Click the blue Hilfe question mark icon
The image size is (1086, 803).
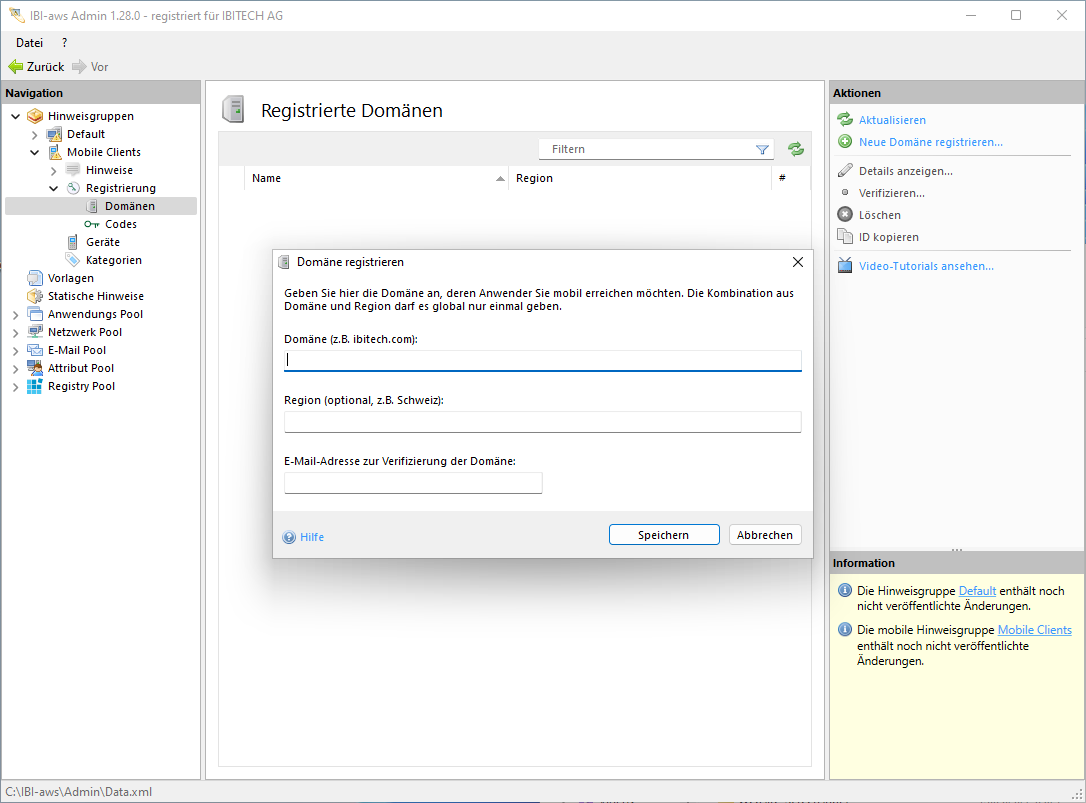pos(289,537)
